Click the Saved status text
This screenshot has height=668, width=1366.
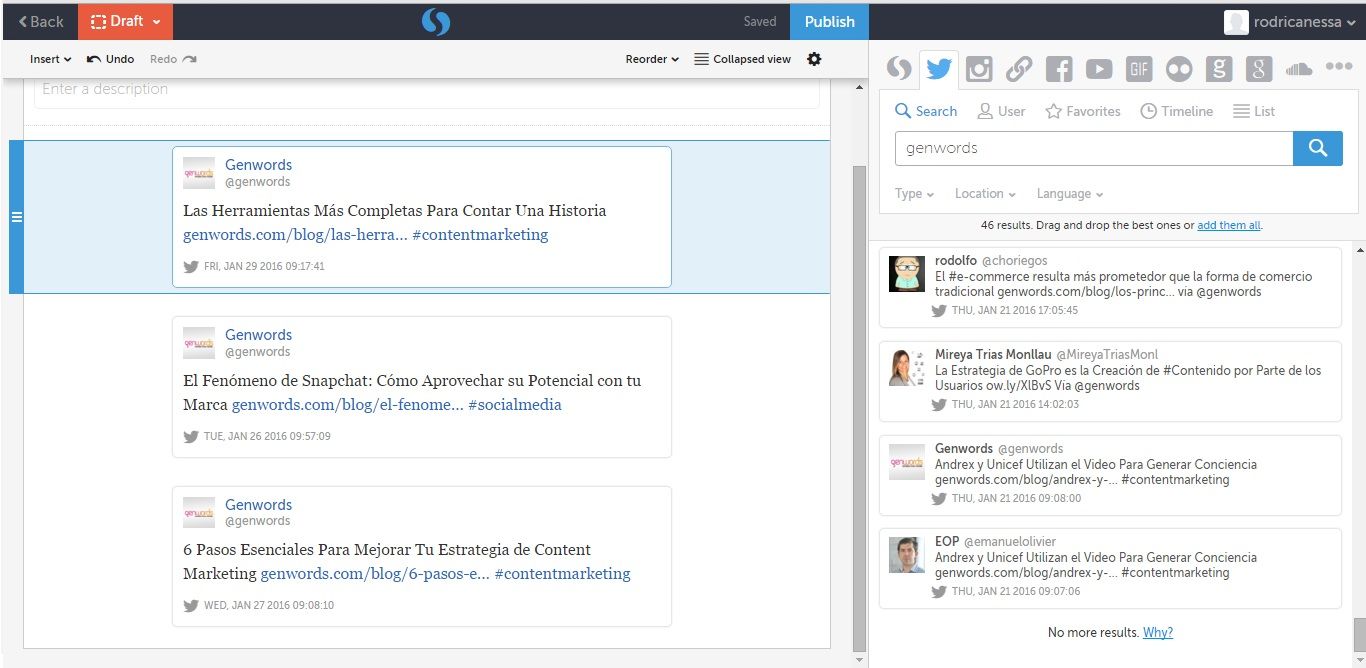pyautogui.click(x=760, y=21)
